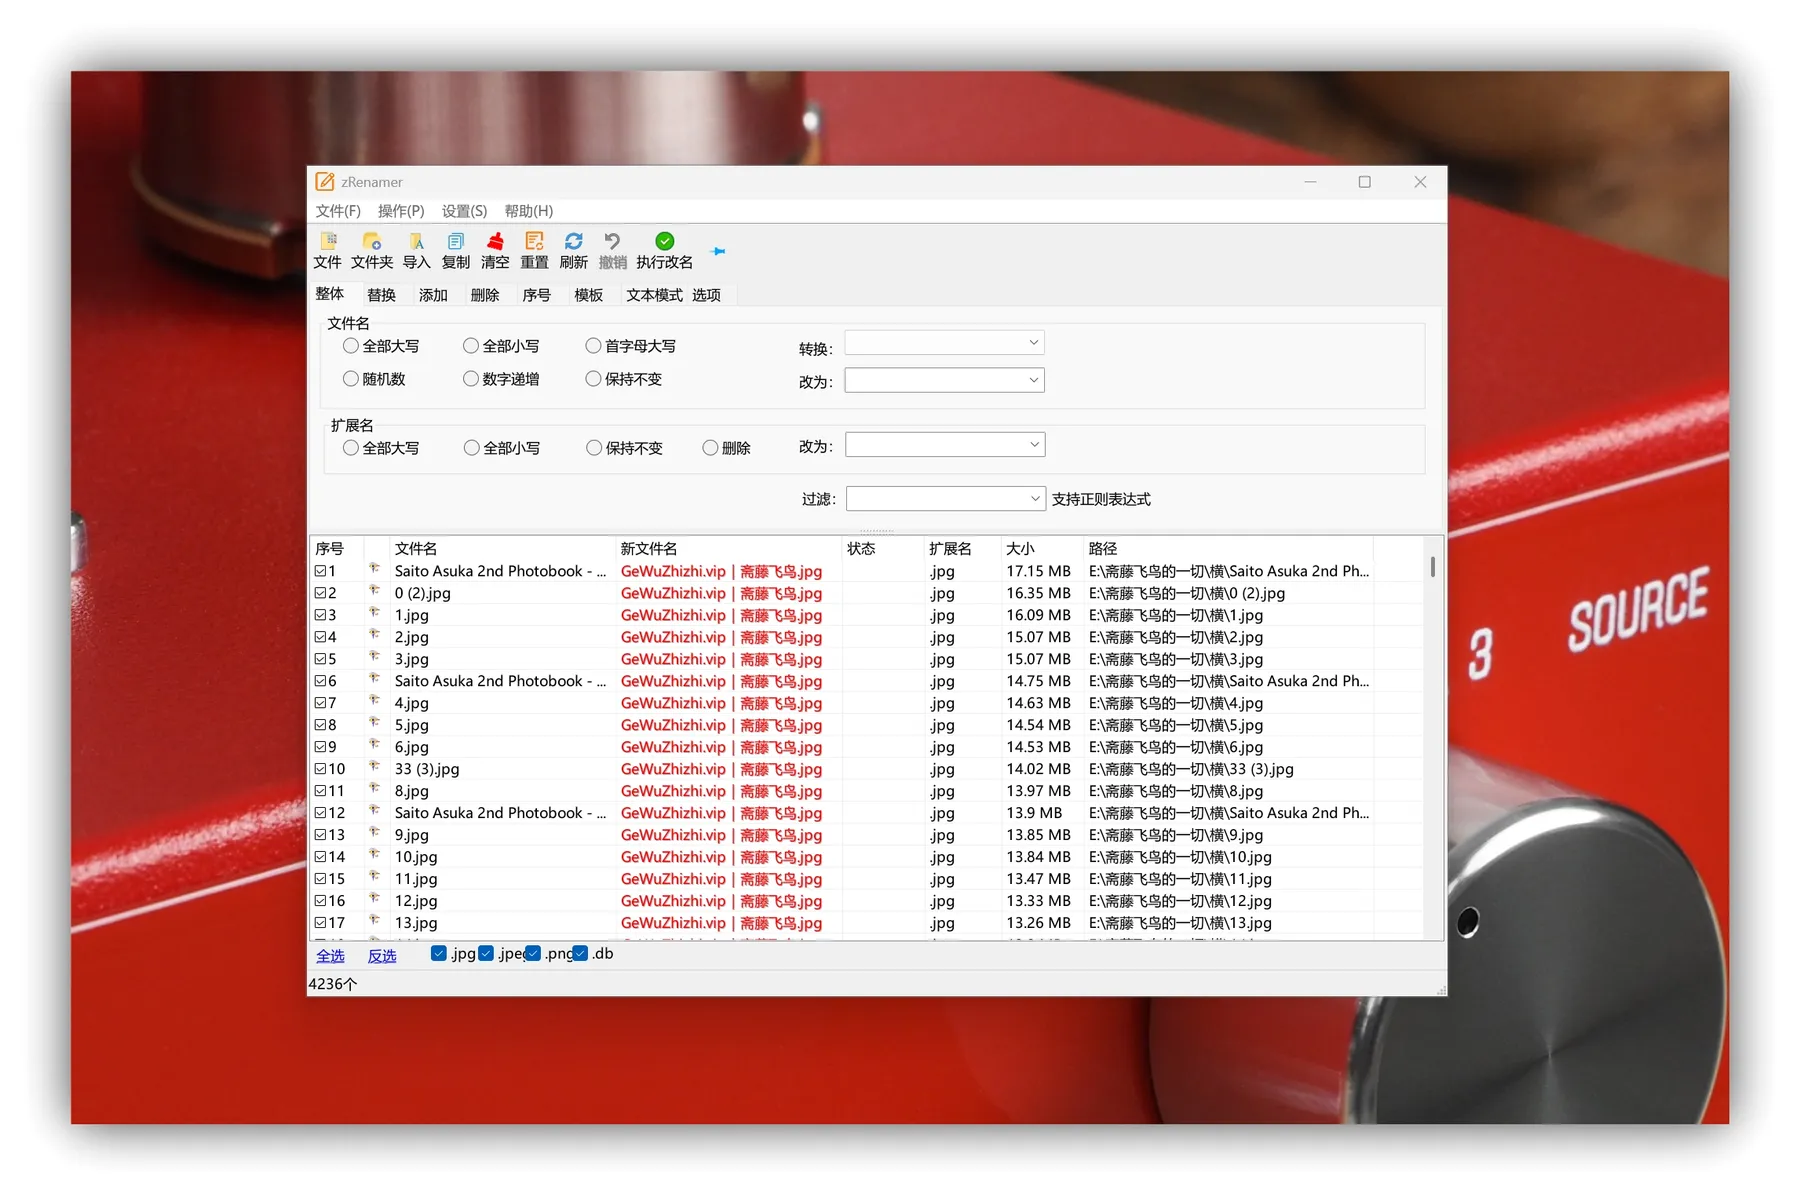Click the 刷新 refresh icon
1800x1195 pixels.
(573, 250)
